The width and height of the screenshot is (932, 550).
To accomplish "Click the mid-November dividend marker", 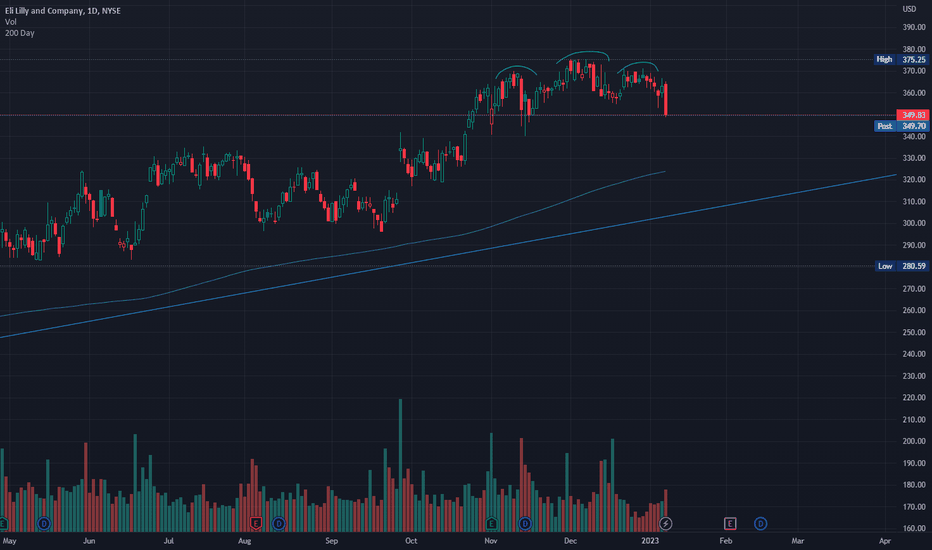I will tap(525, 524).
